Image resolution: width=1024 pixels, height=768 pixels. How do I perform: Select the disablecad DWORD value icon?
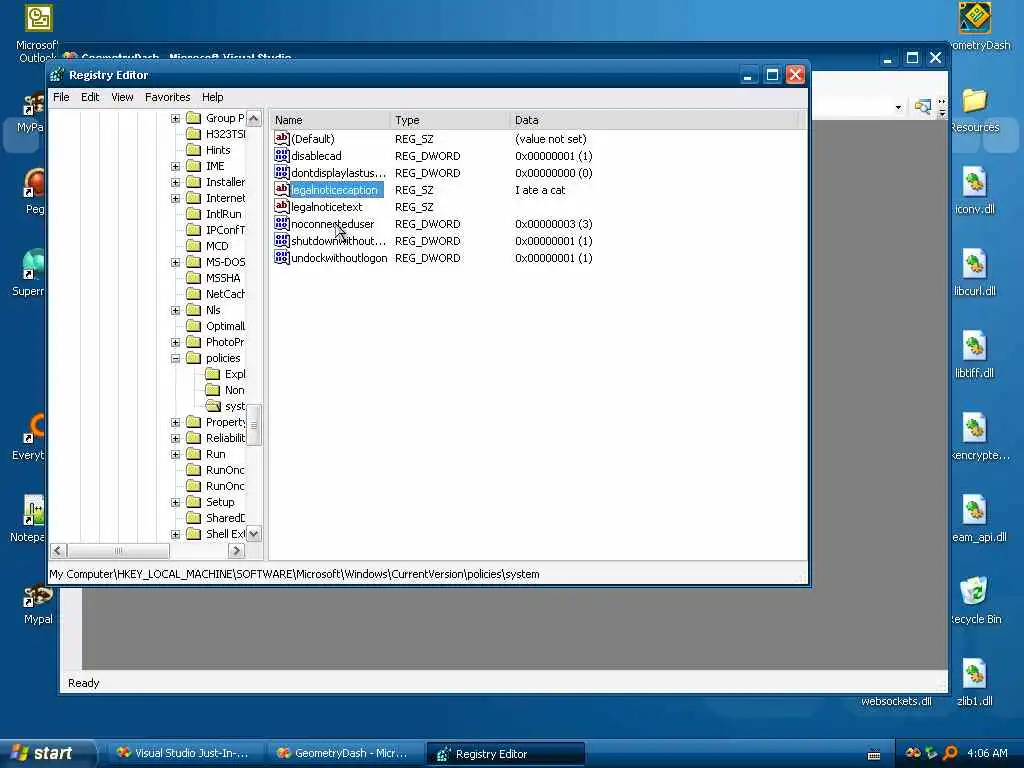point(281,155)
